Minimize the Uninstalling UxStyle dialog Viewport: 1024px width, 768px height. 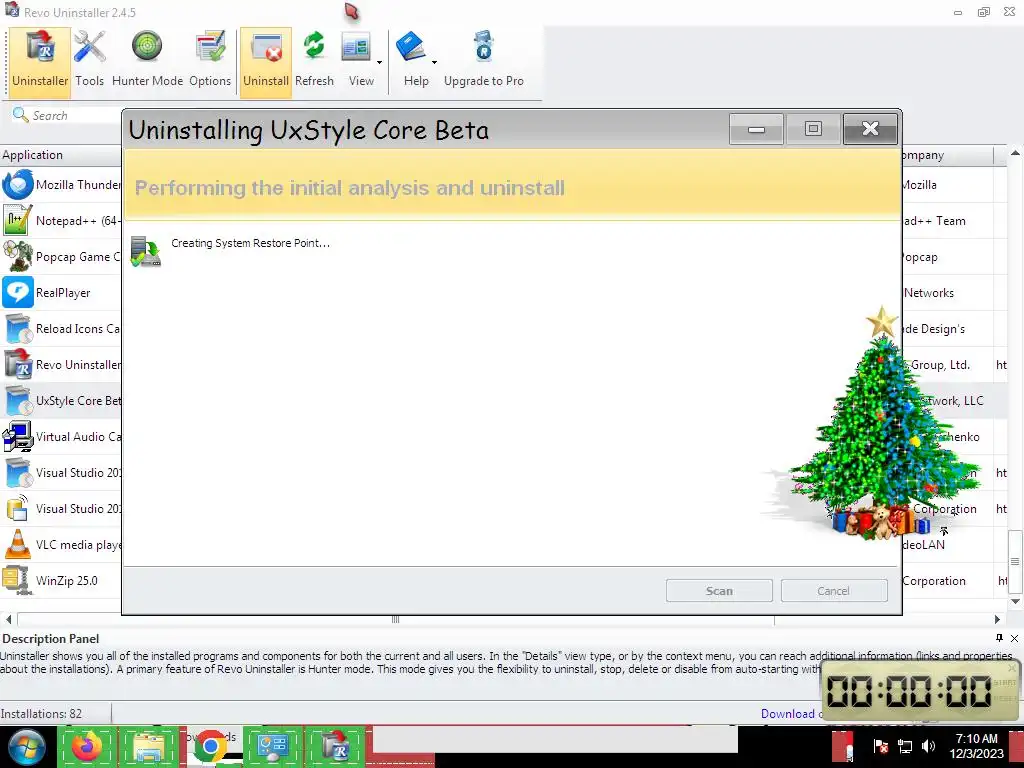coord(756,129)
